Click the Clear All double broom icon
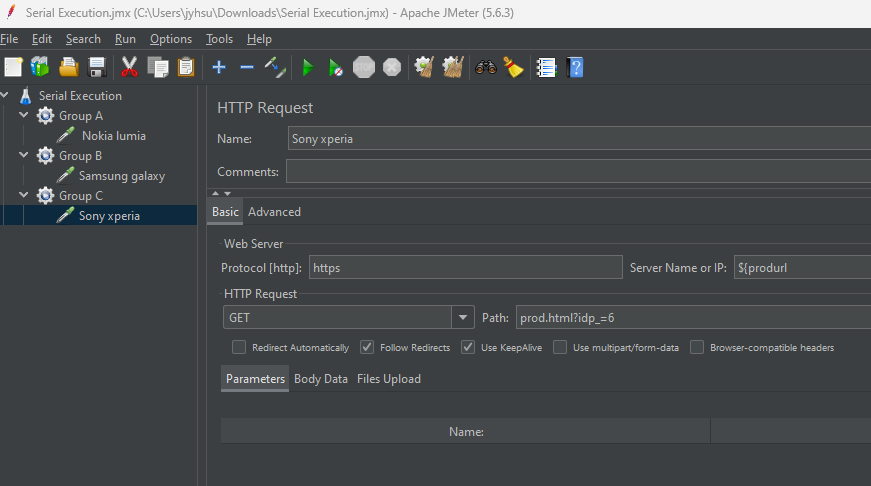The width and height of the screenshot is (871, 486). coord(453,67)
